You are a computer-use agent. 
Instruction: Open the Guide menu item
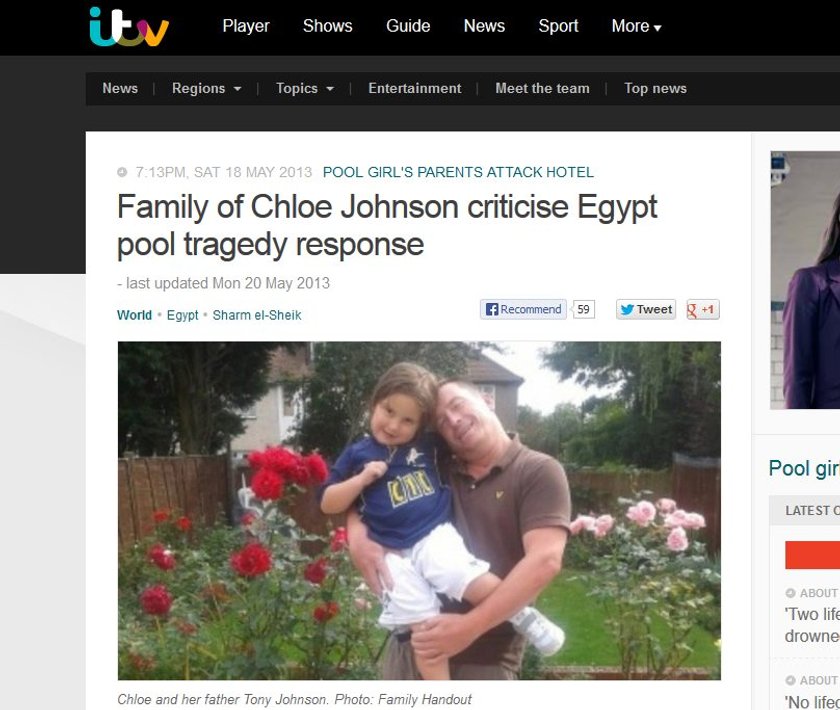point(408,26)
